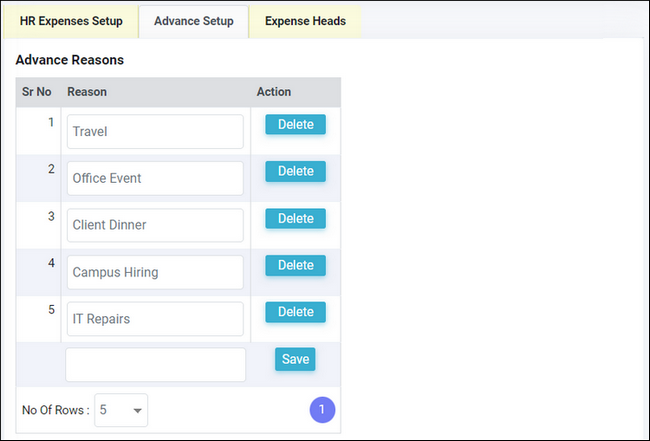This screenshot has height=441, width=650.
Task: Select the IT Repairs text box
Action: 155,319
